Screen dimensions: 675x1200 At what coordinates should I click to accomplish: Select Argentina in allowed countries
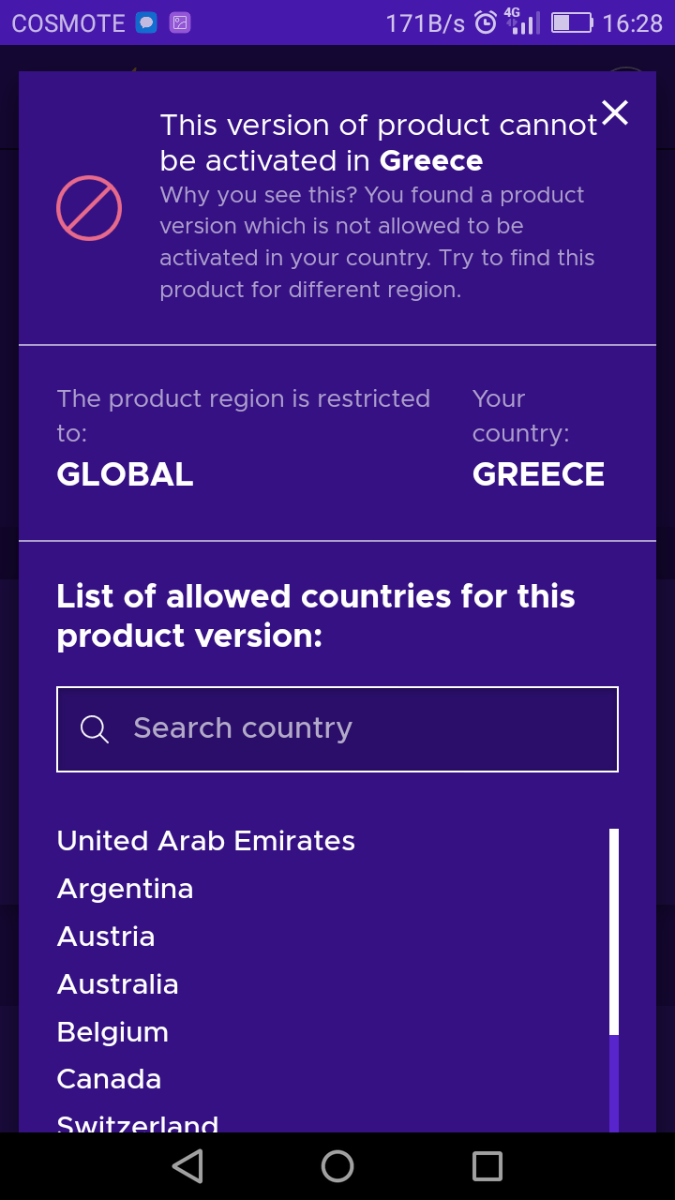point(125,889)
